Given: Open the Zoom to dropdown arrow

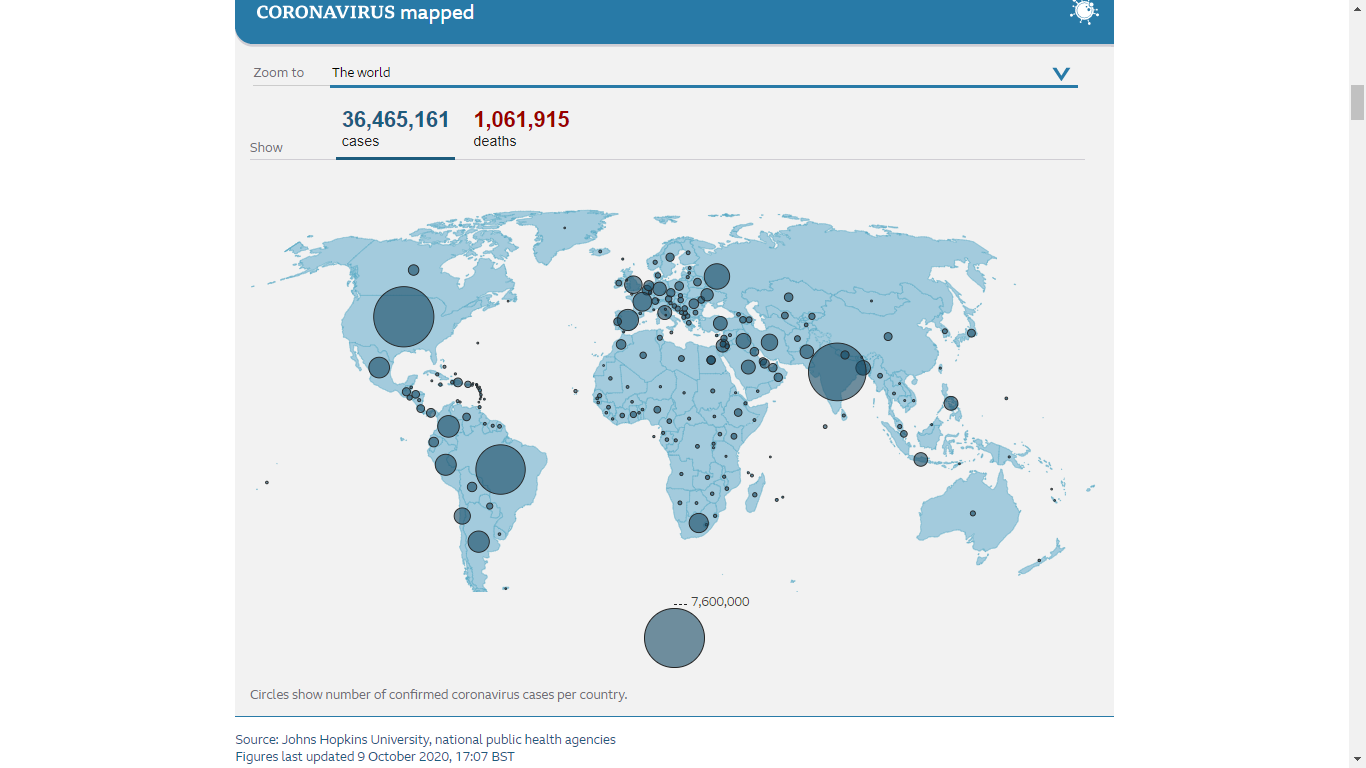Looking at the screenshot, I should coord(1061,74).
